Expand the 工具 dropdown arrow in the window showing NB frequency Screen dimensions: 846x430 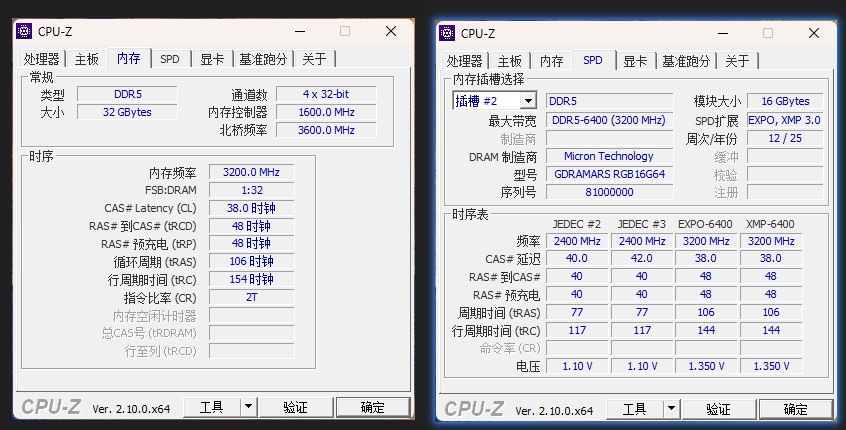246,407
